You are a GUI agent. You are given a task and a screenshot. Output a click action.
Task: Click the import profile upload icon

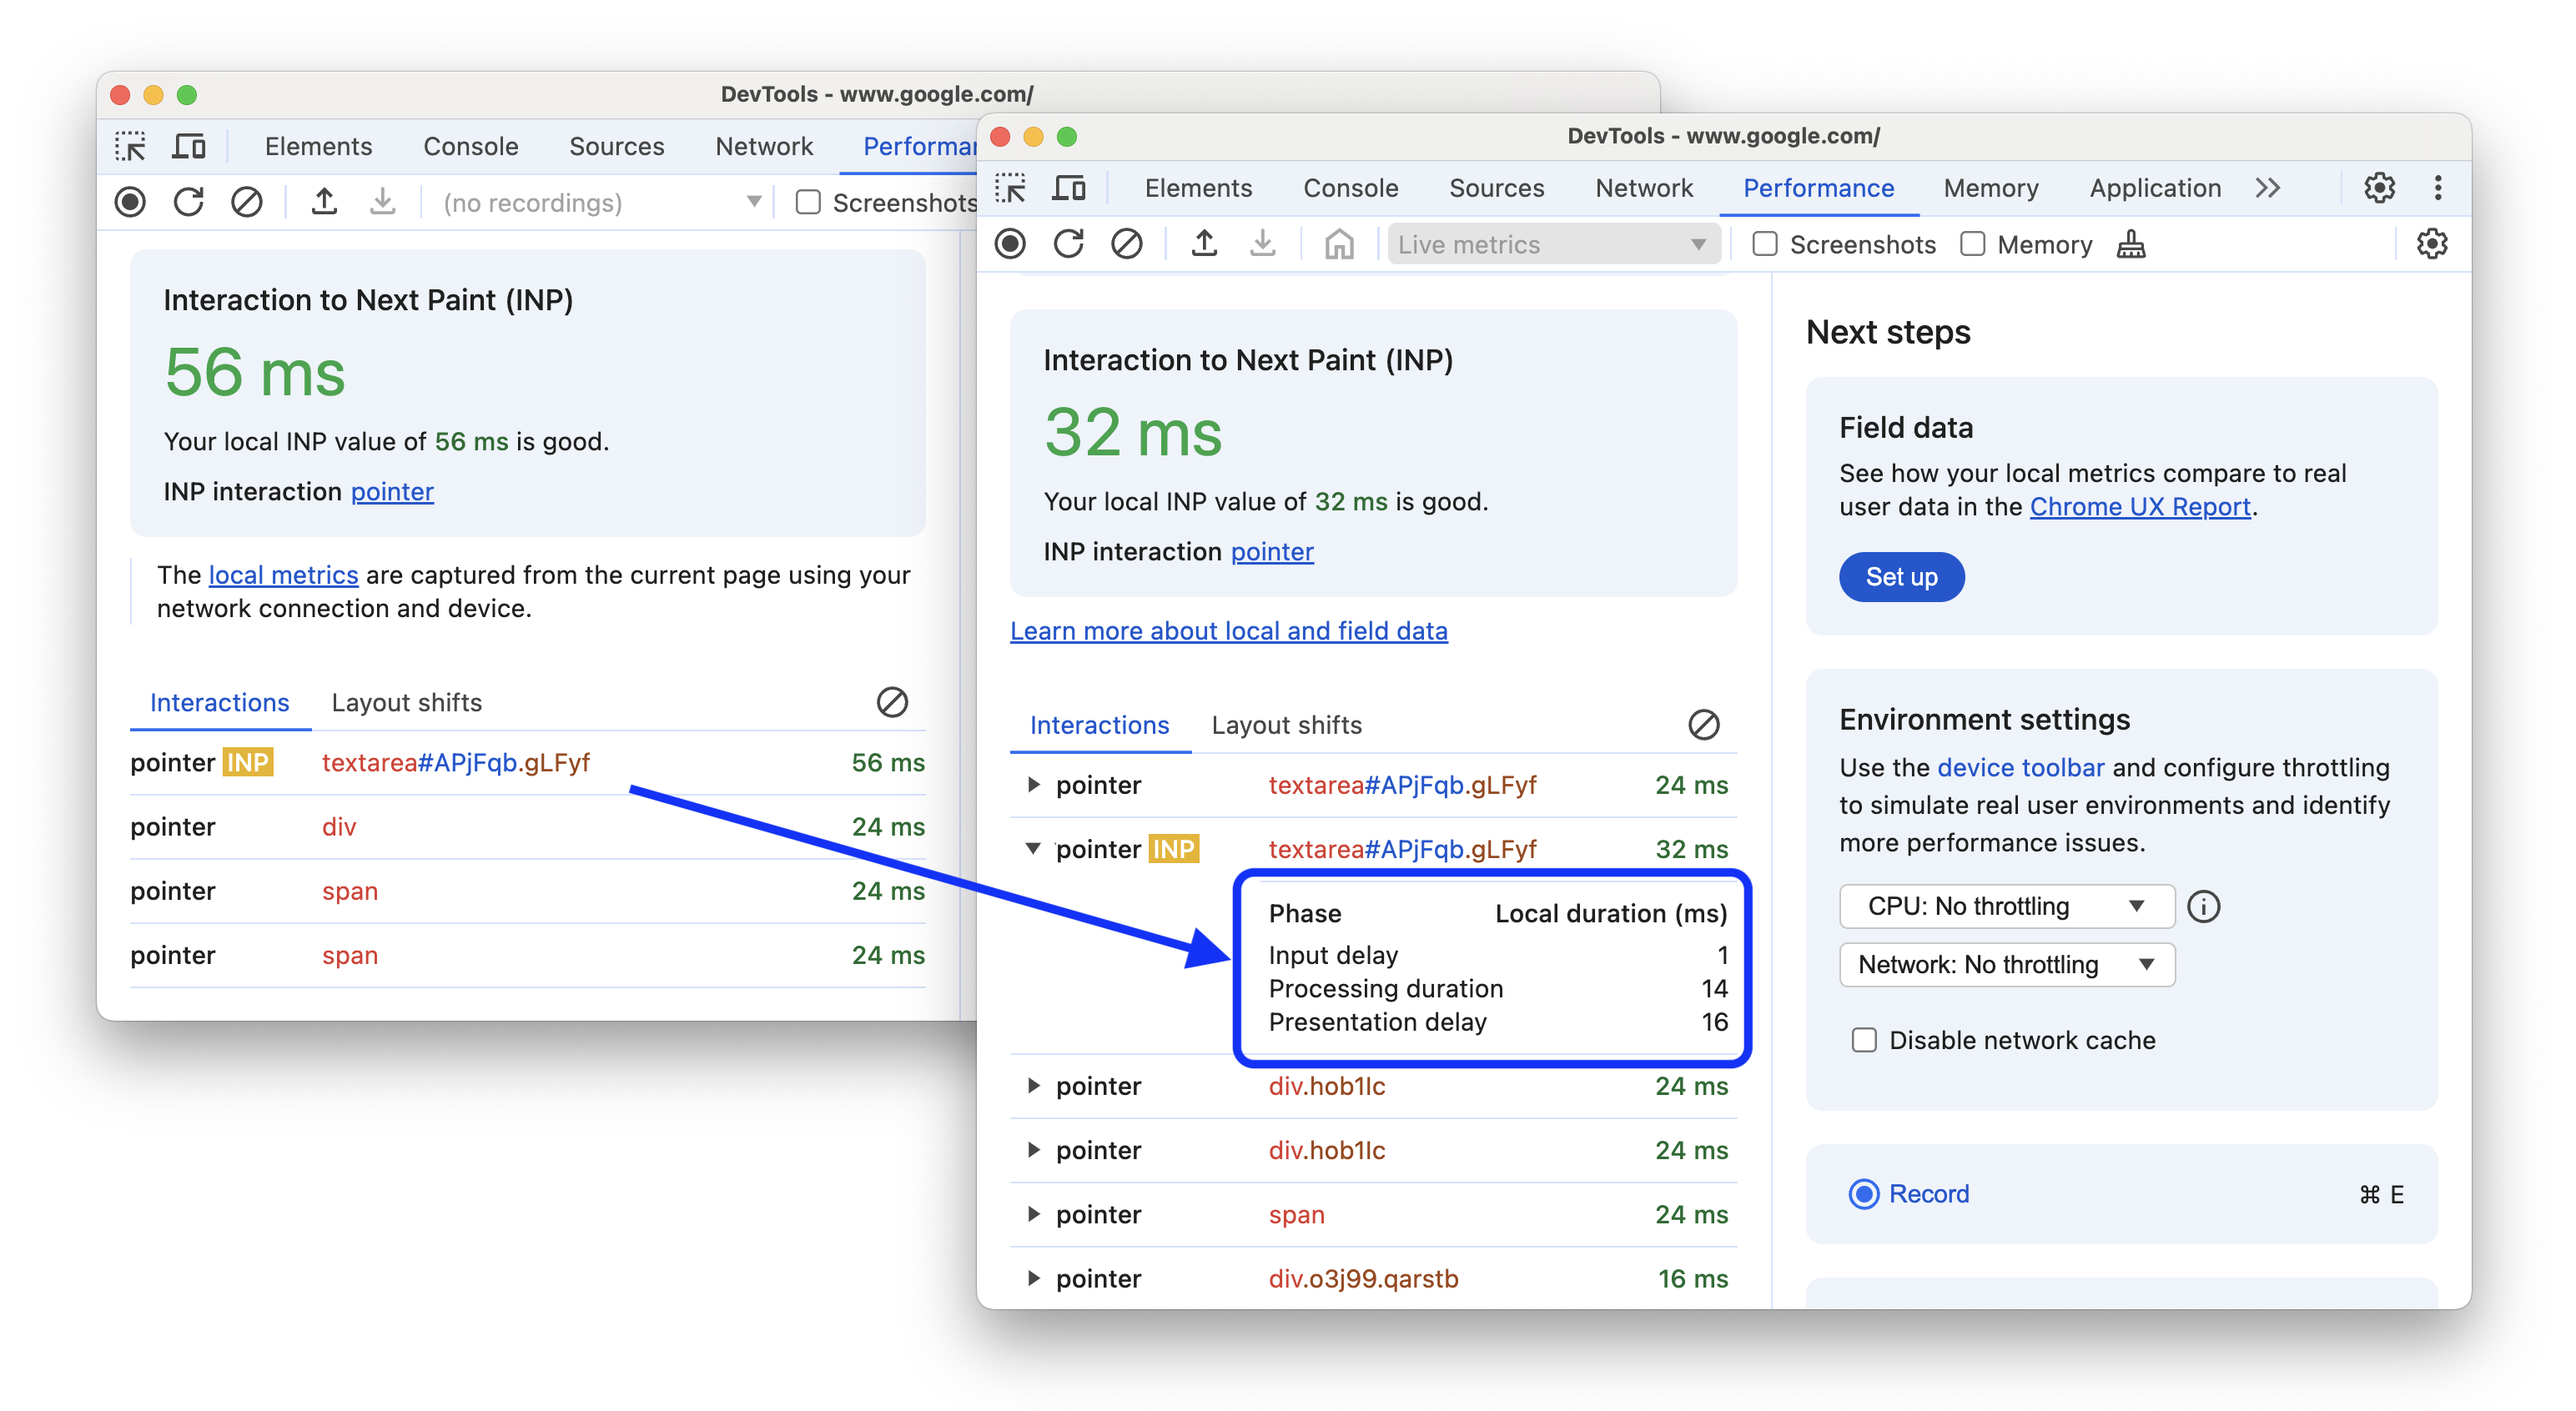pyautogui.click(x=1203, y=244)
